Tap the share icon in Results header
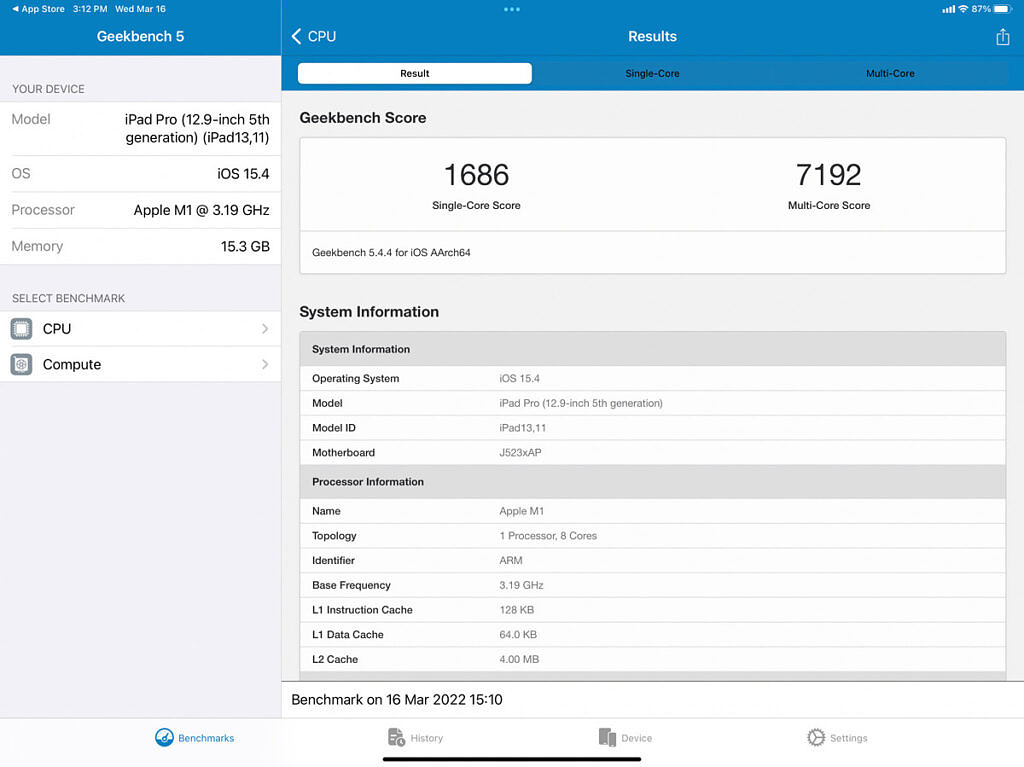The width and height of the screenshot is (1024, 767). click(1002, 37)
